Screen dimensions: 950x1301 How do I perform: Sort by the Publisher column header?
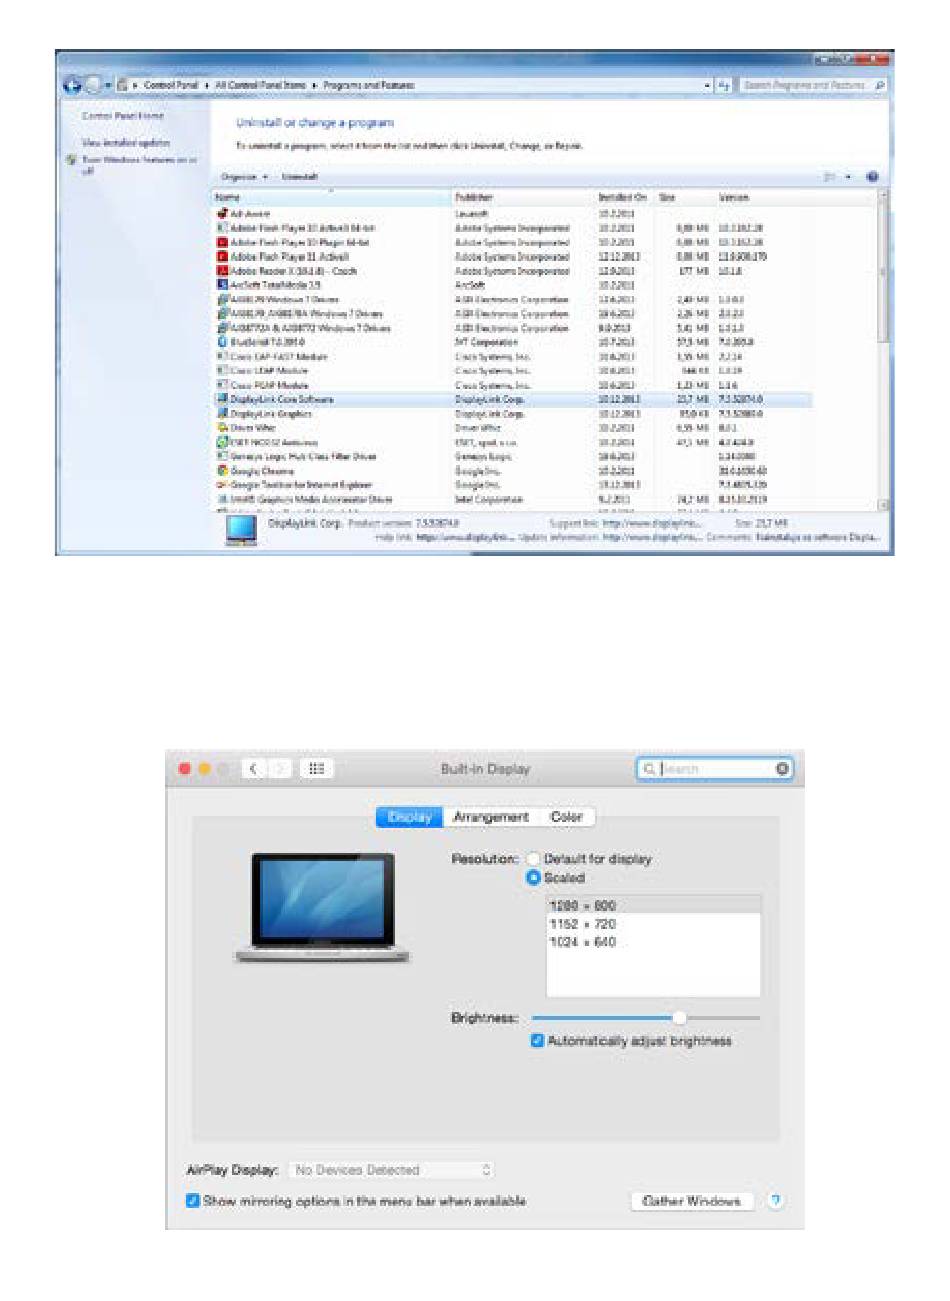[523, 198]
